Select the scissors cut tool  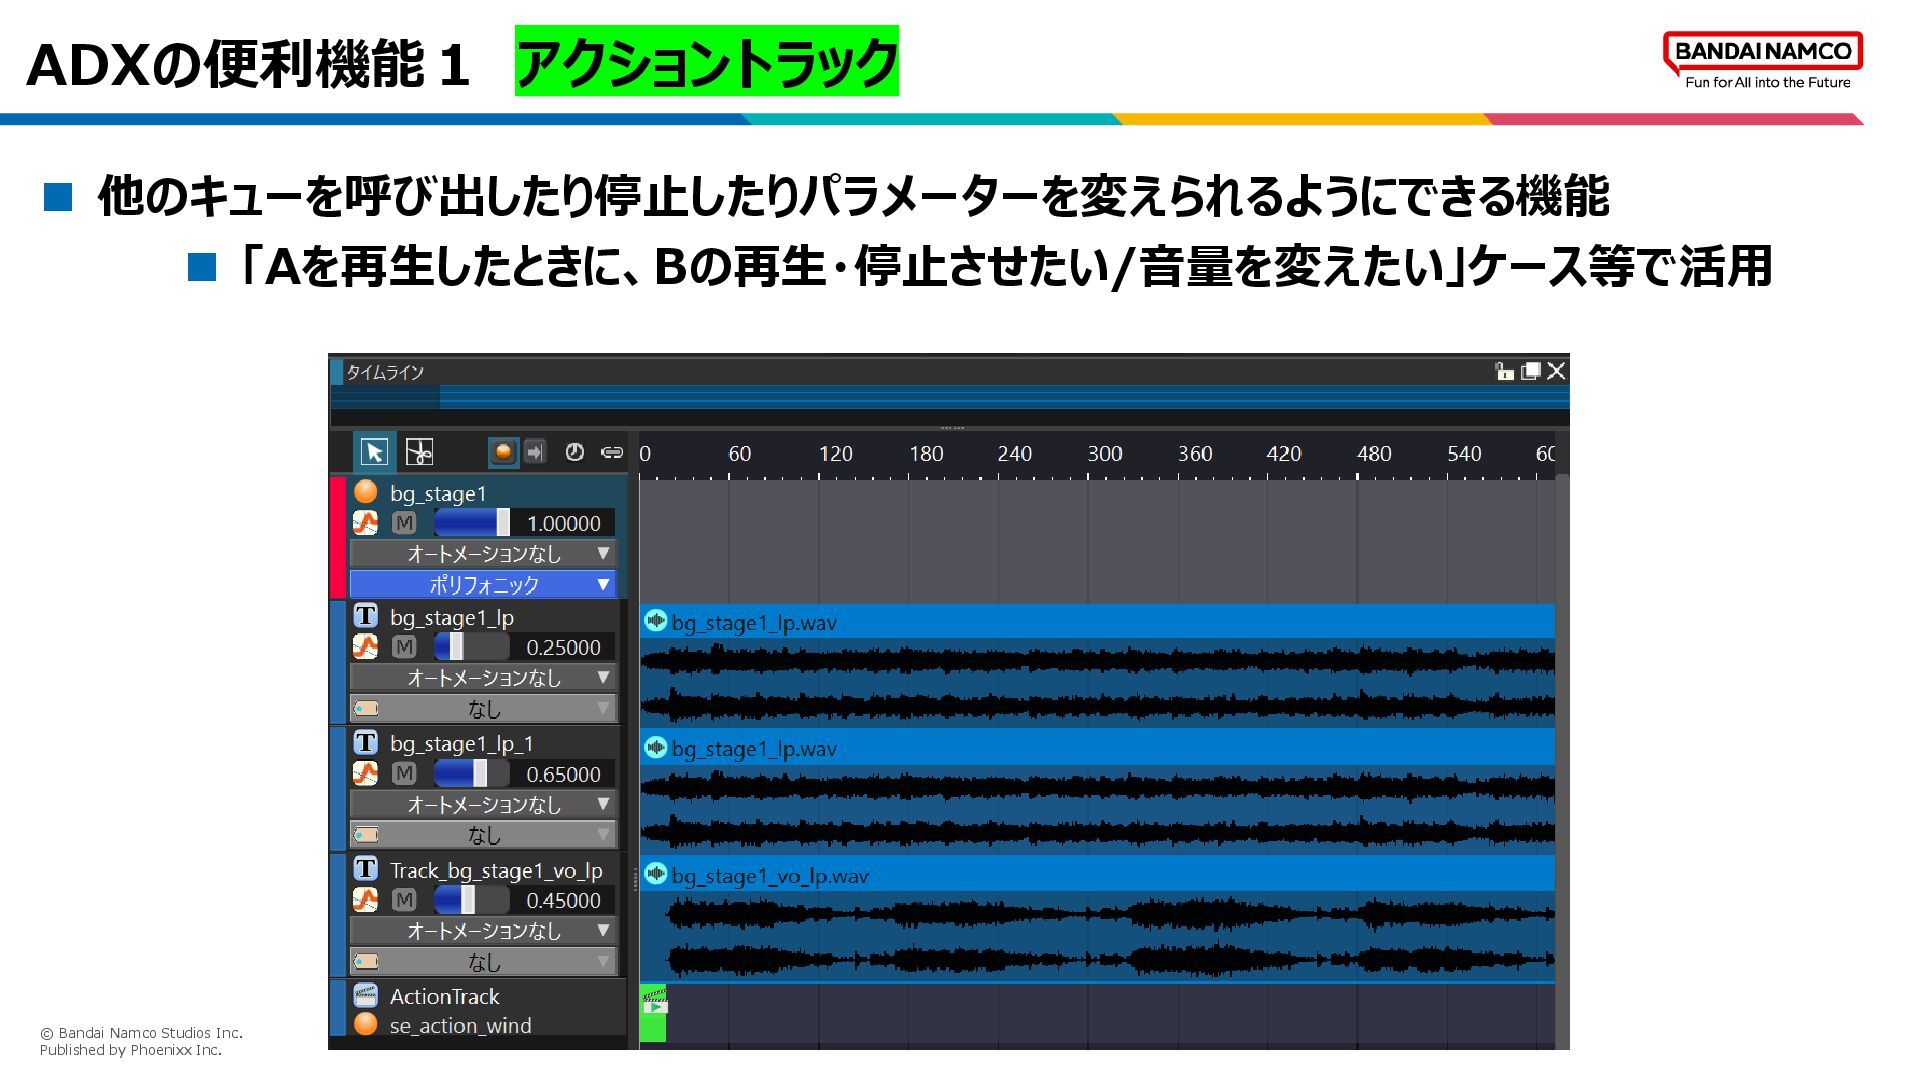click(x=419, y=453)
